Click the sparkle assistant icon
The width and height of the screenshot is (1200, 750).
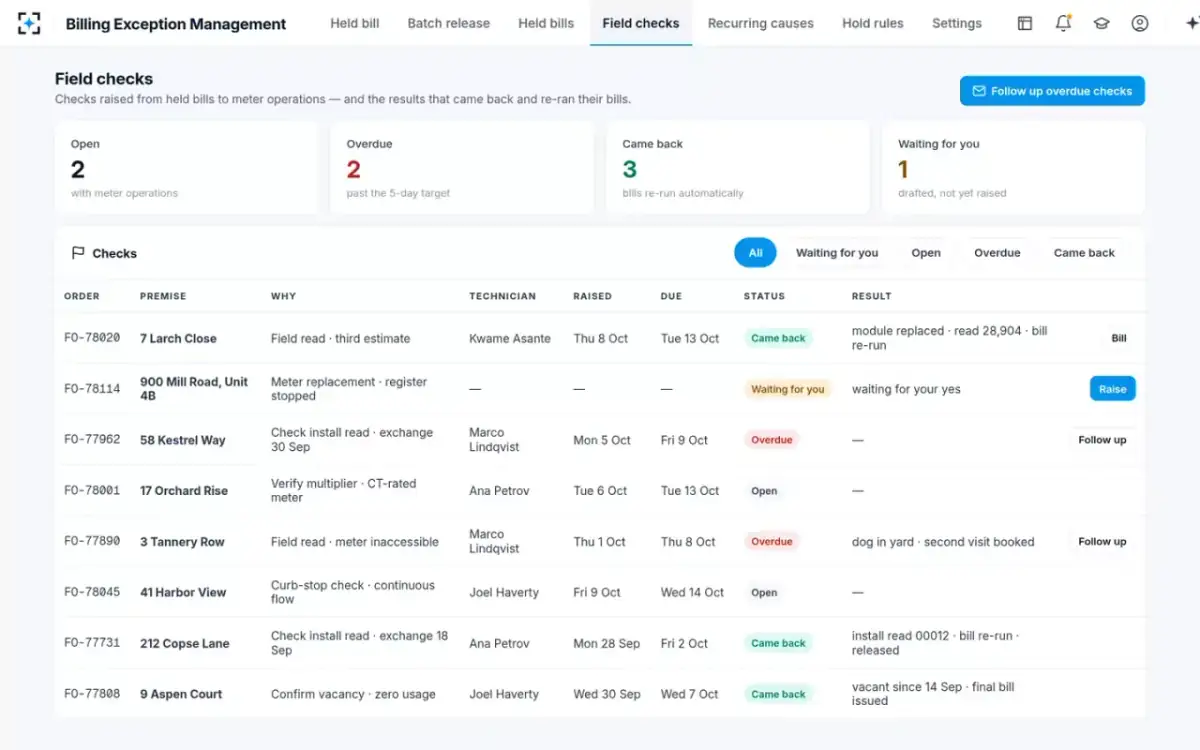[1191, 23]
